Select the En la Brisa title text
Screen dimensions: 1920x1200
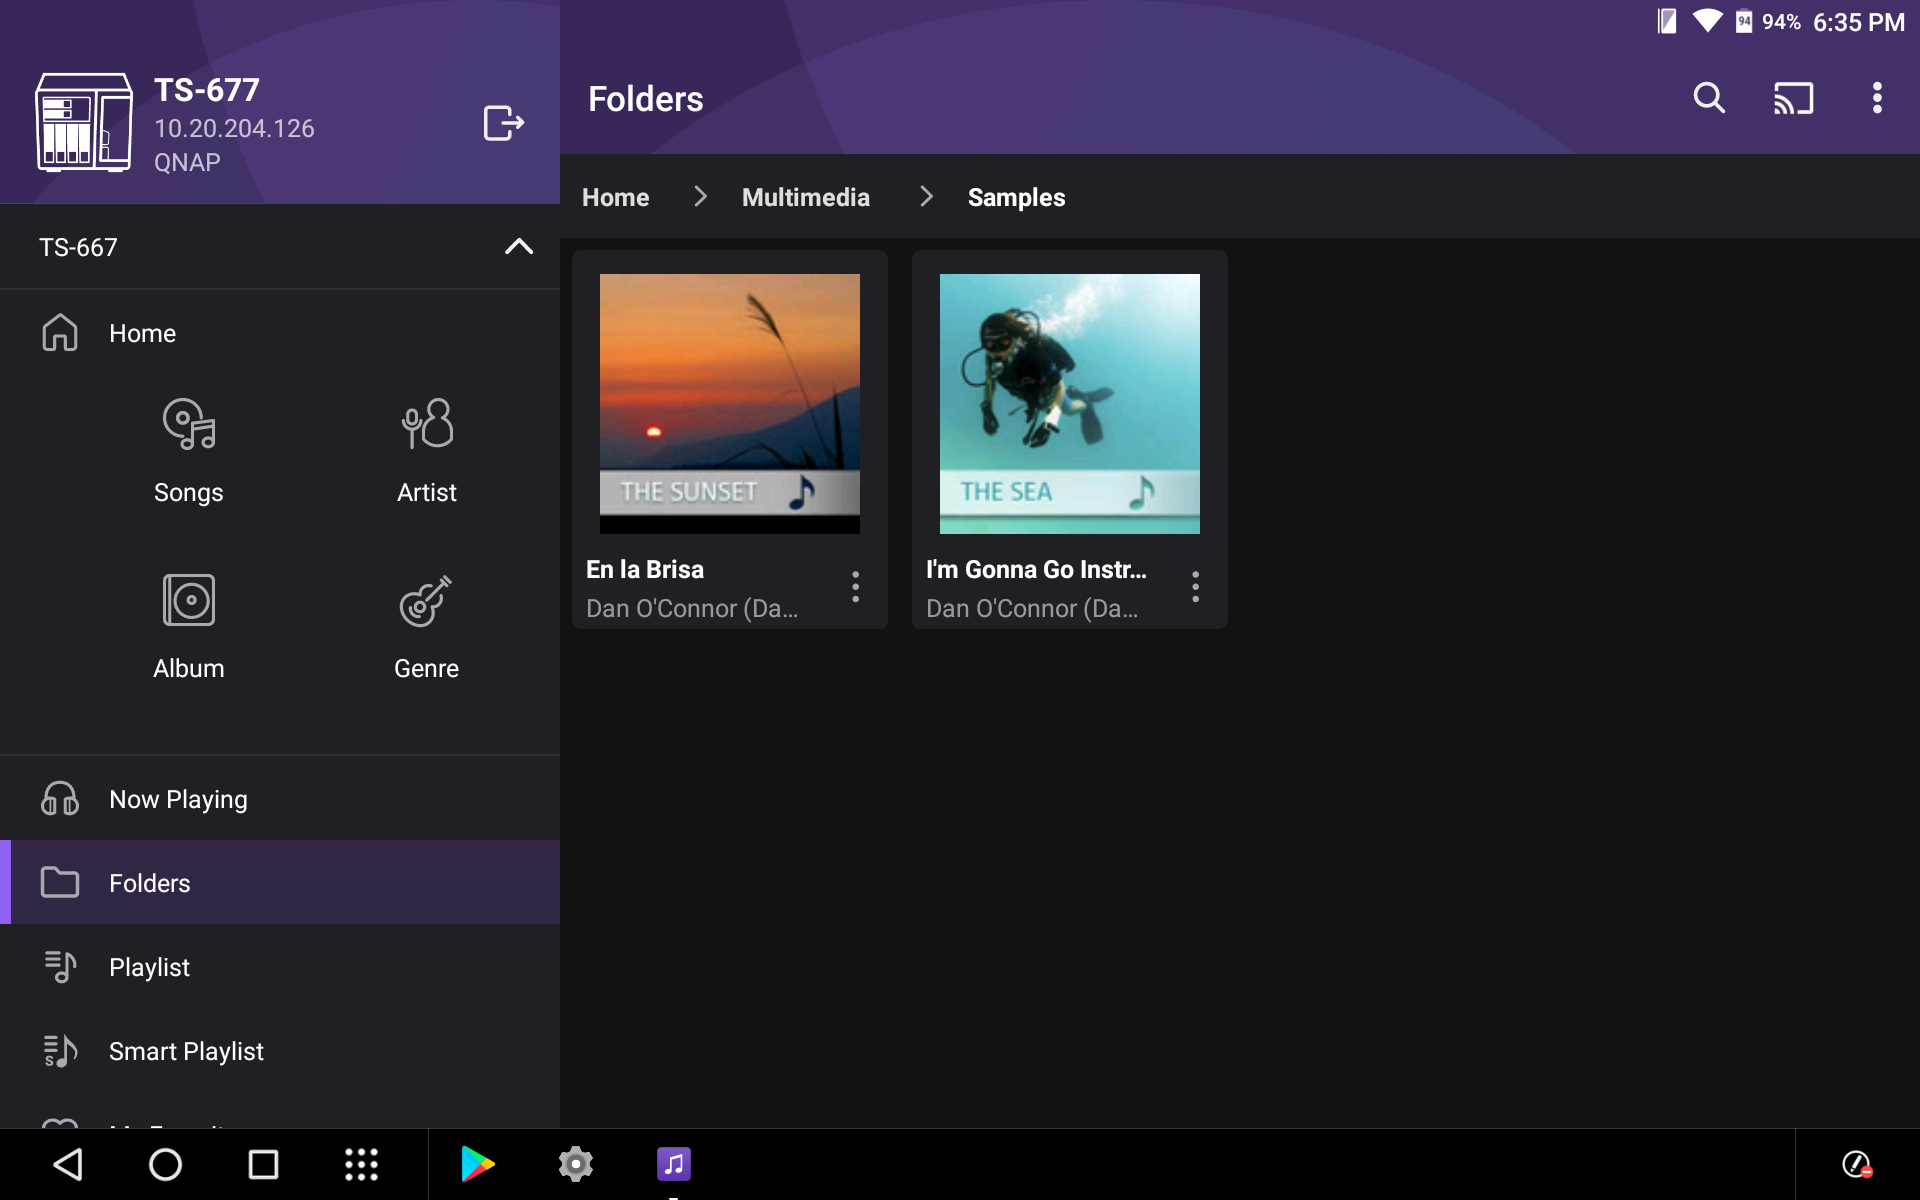click(645, 569)
